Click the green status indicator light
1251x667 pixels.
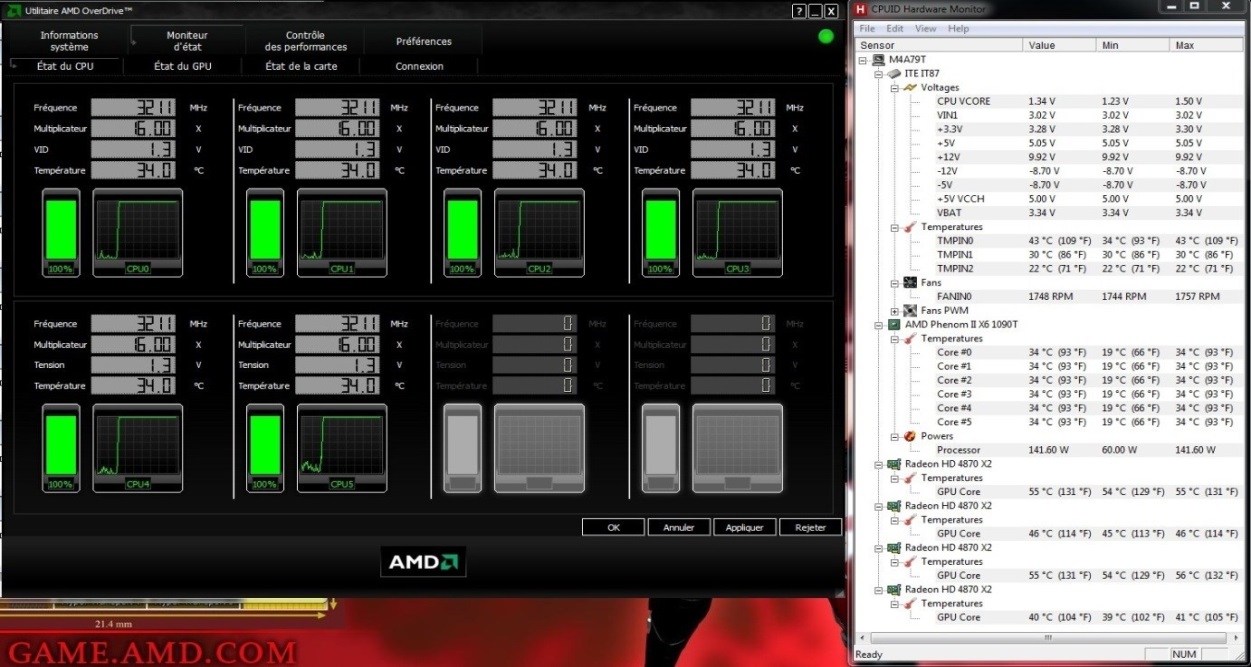825,37
